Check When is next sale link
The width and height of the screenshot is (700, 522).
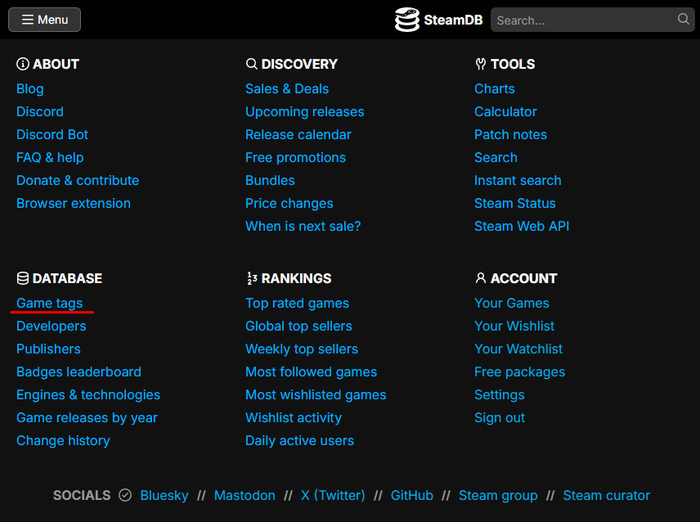pyautogui.click(x=303, y=226)
